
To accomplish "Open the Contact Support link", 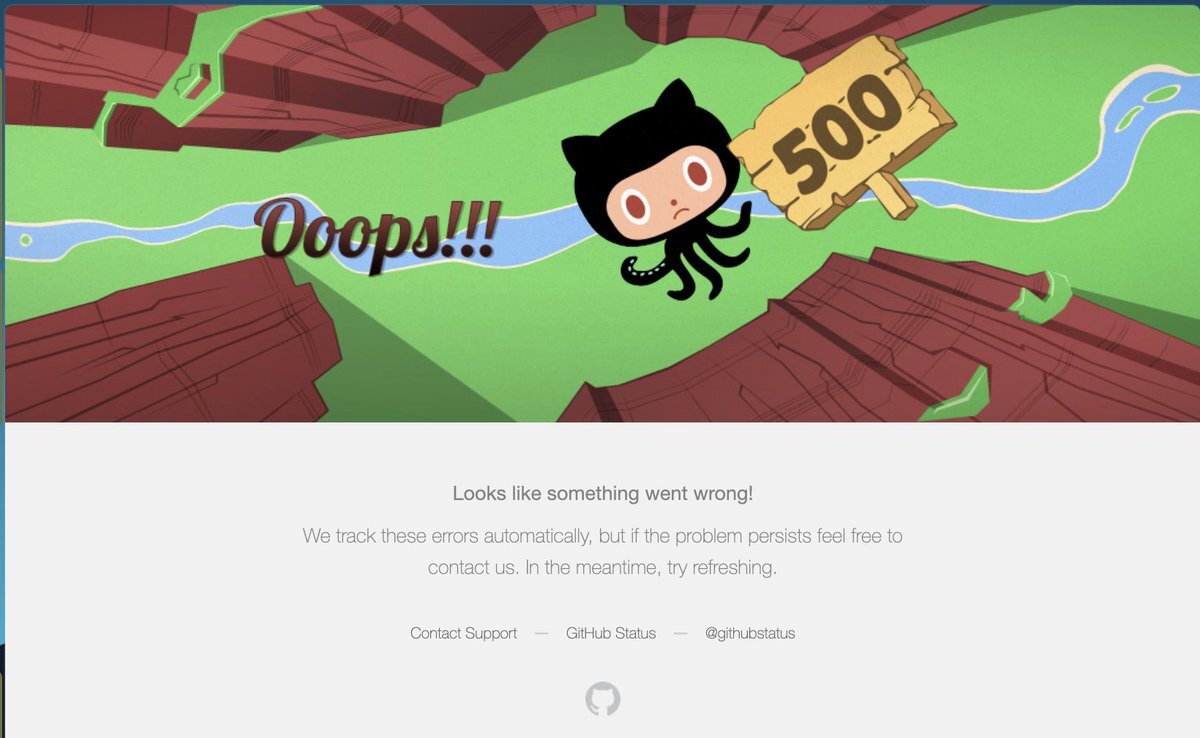I will tap(464, 633).
